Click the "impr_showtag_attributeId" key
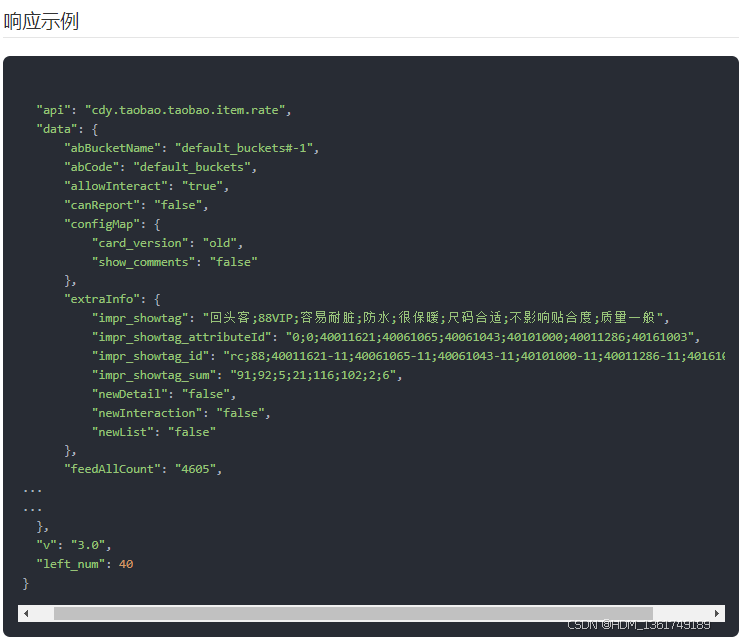The width and height of the screenshot is (739, 638). pyautogui.click(x=181, y=337)
